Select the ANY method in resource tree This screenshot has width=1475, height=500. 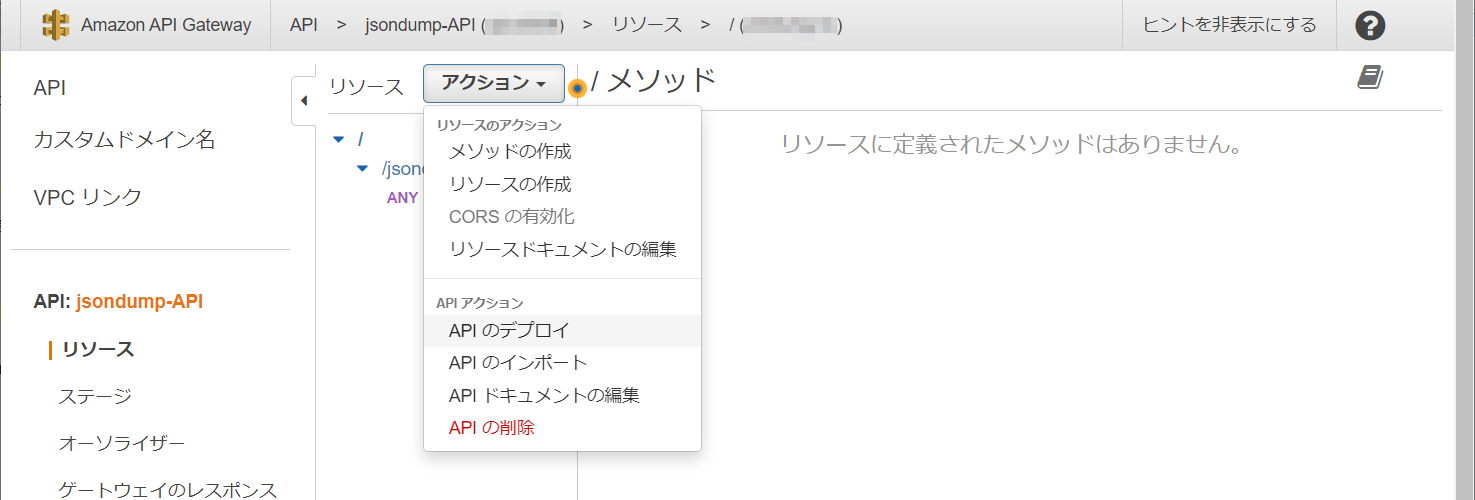(x=402, y=197)
